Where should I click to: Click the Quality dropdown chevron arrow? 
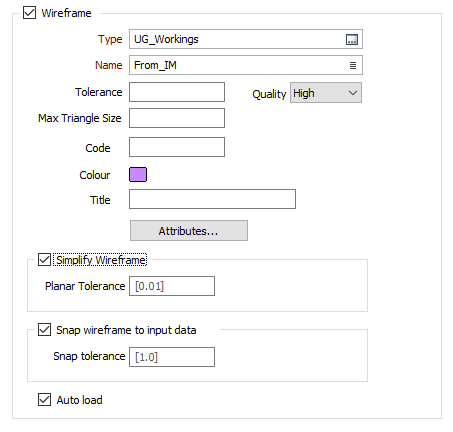pos(353,93)
